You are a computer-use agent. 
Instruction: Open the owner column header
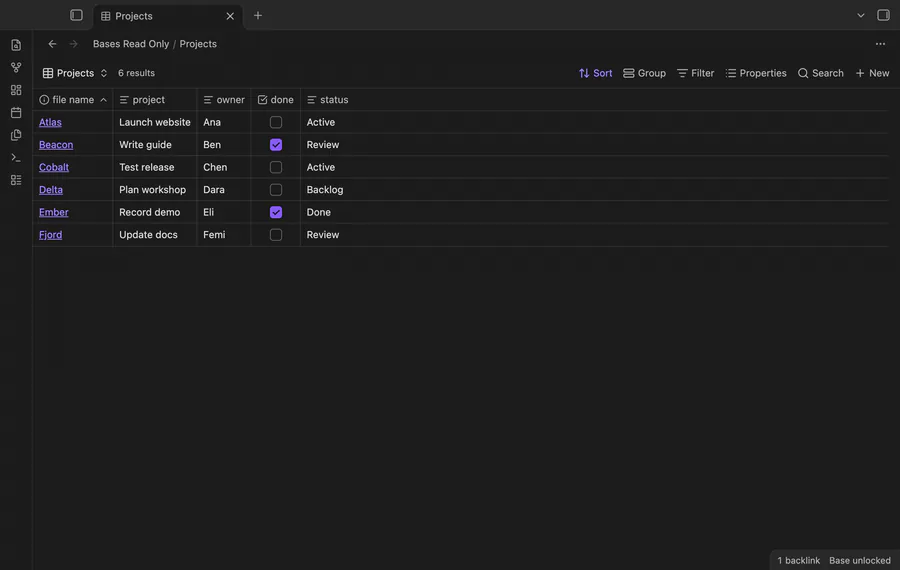[224, 99]
